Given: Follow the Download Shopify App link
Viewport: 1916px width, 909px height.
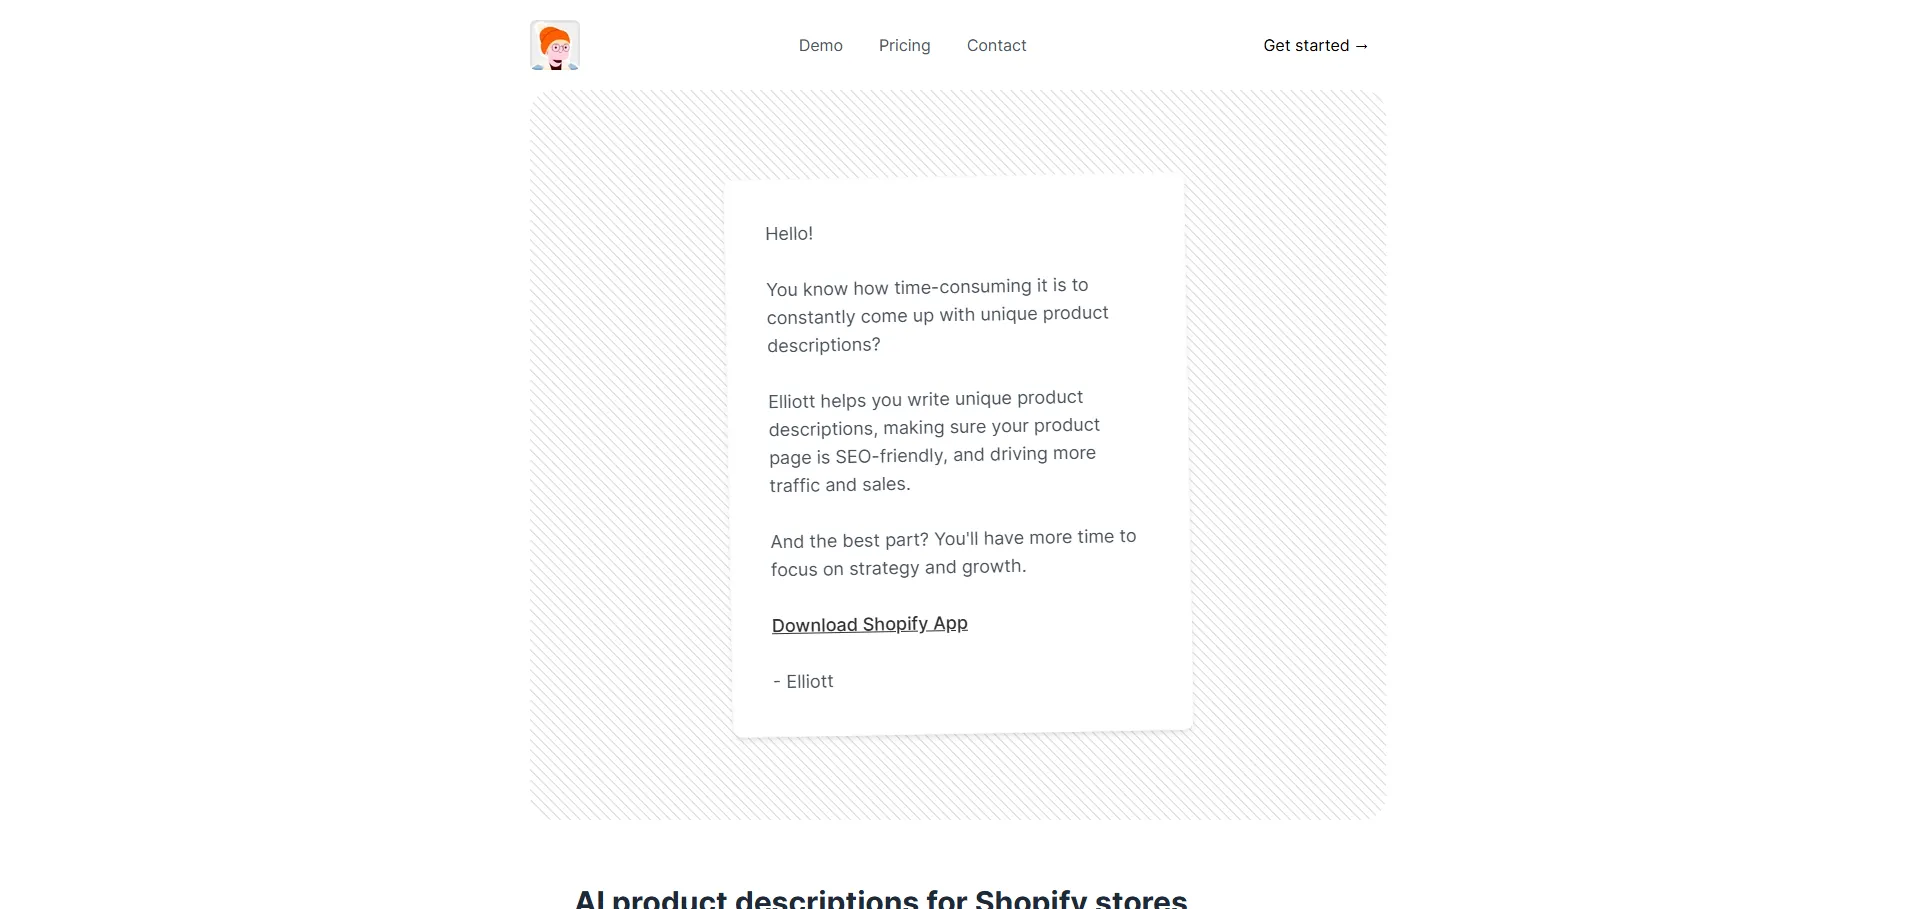Looking at the screenshot, I should (869, 625).
